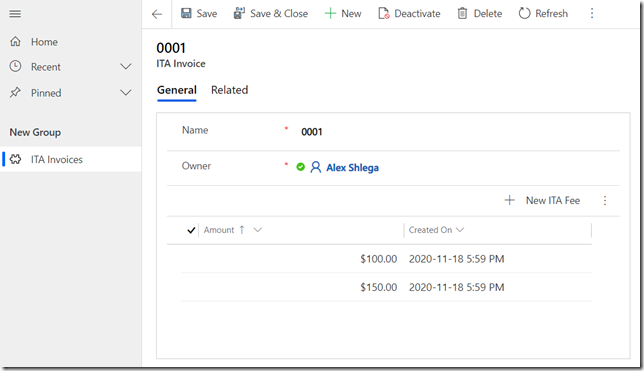Open the Created On column dropdown

tap(460, 230)
